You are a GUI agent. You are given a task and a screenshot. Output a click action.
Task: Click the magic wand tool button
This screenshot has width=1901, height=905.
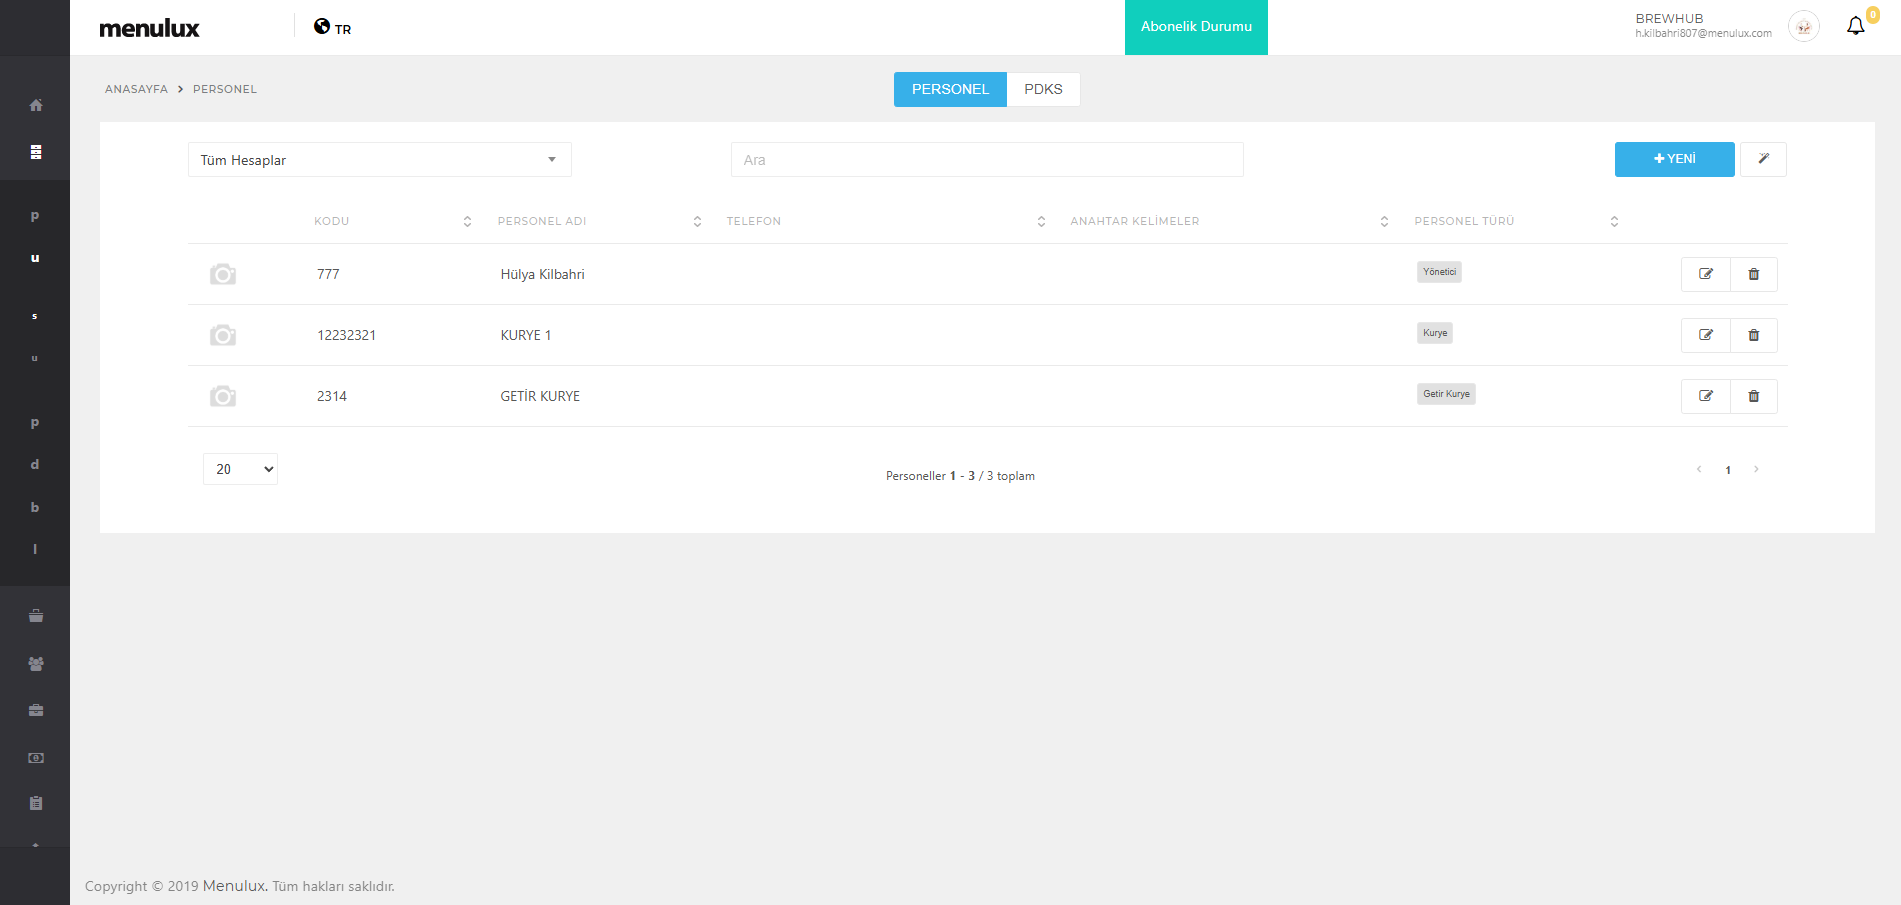1763,159
